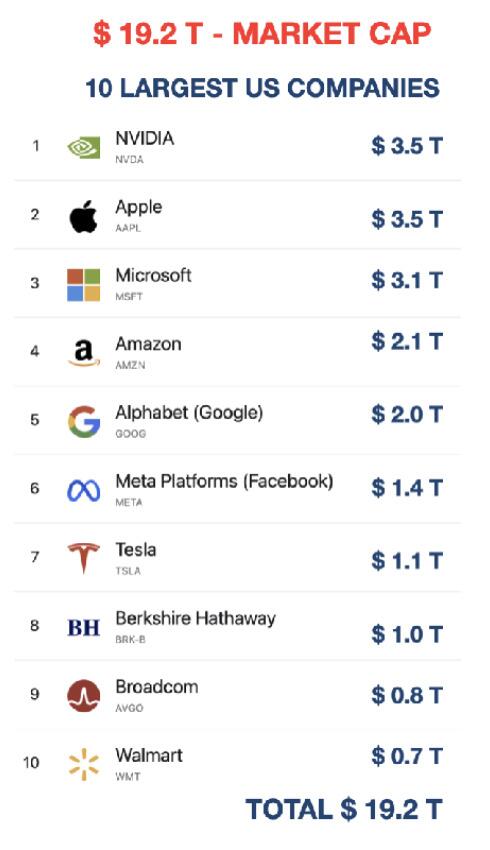Click the NVIDIA green eye logo
Viewport: 490px width, 850px height.
point(83,147)
